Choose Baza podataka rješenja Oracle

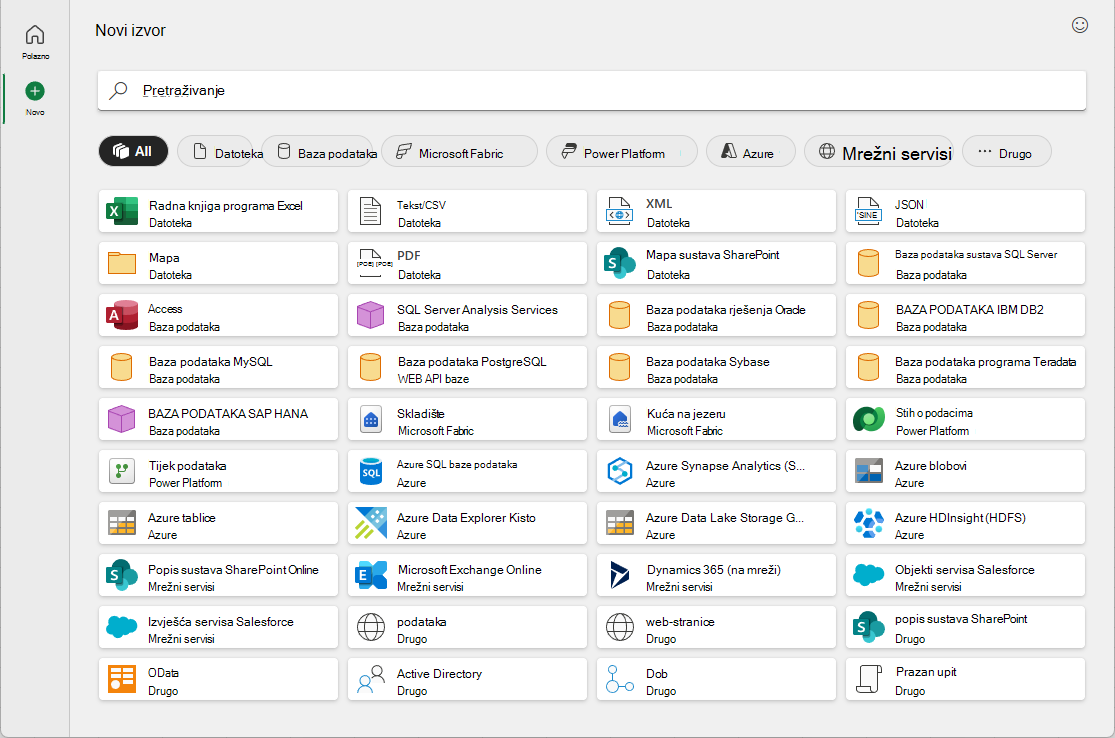pos(717,315)
